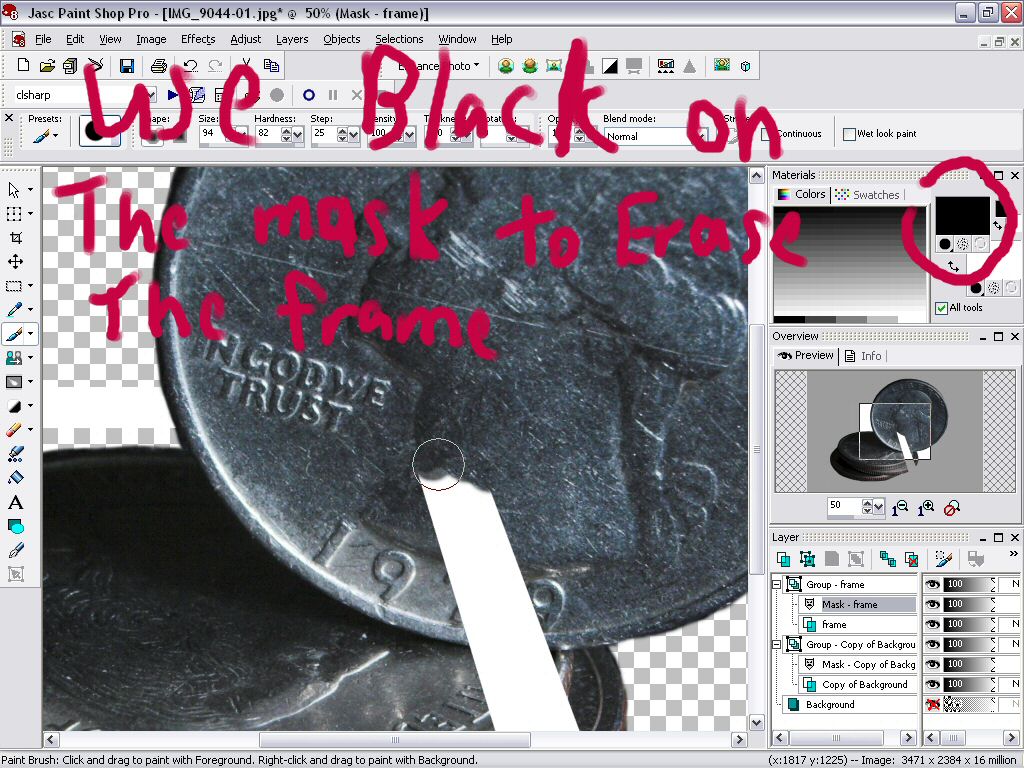Open the Effects menu
Viewport: 1024px width, 768px height.
(x=198, y=39)
